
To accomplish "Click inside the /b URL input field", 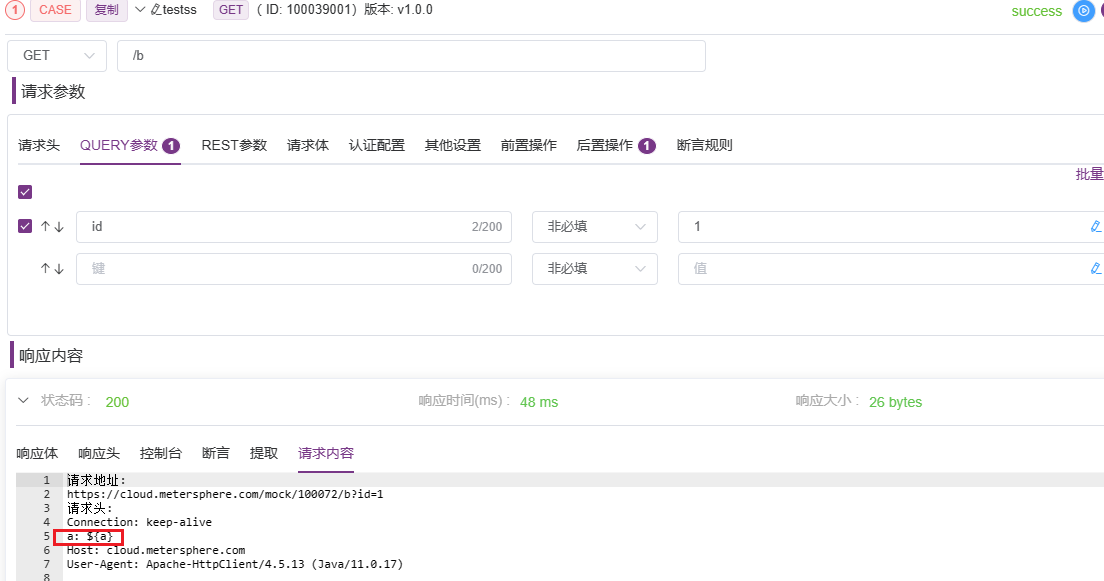I will [410, 55].
